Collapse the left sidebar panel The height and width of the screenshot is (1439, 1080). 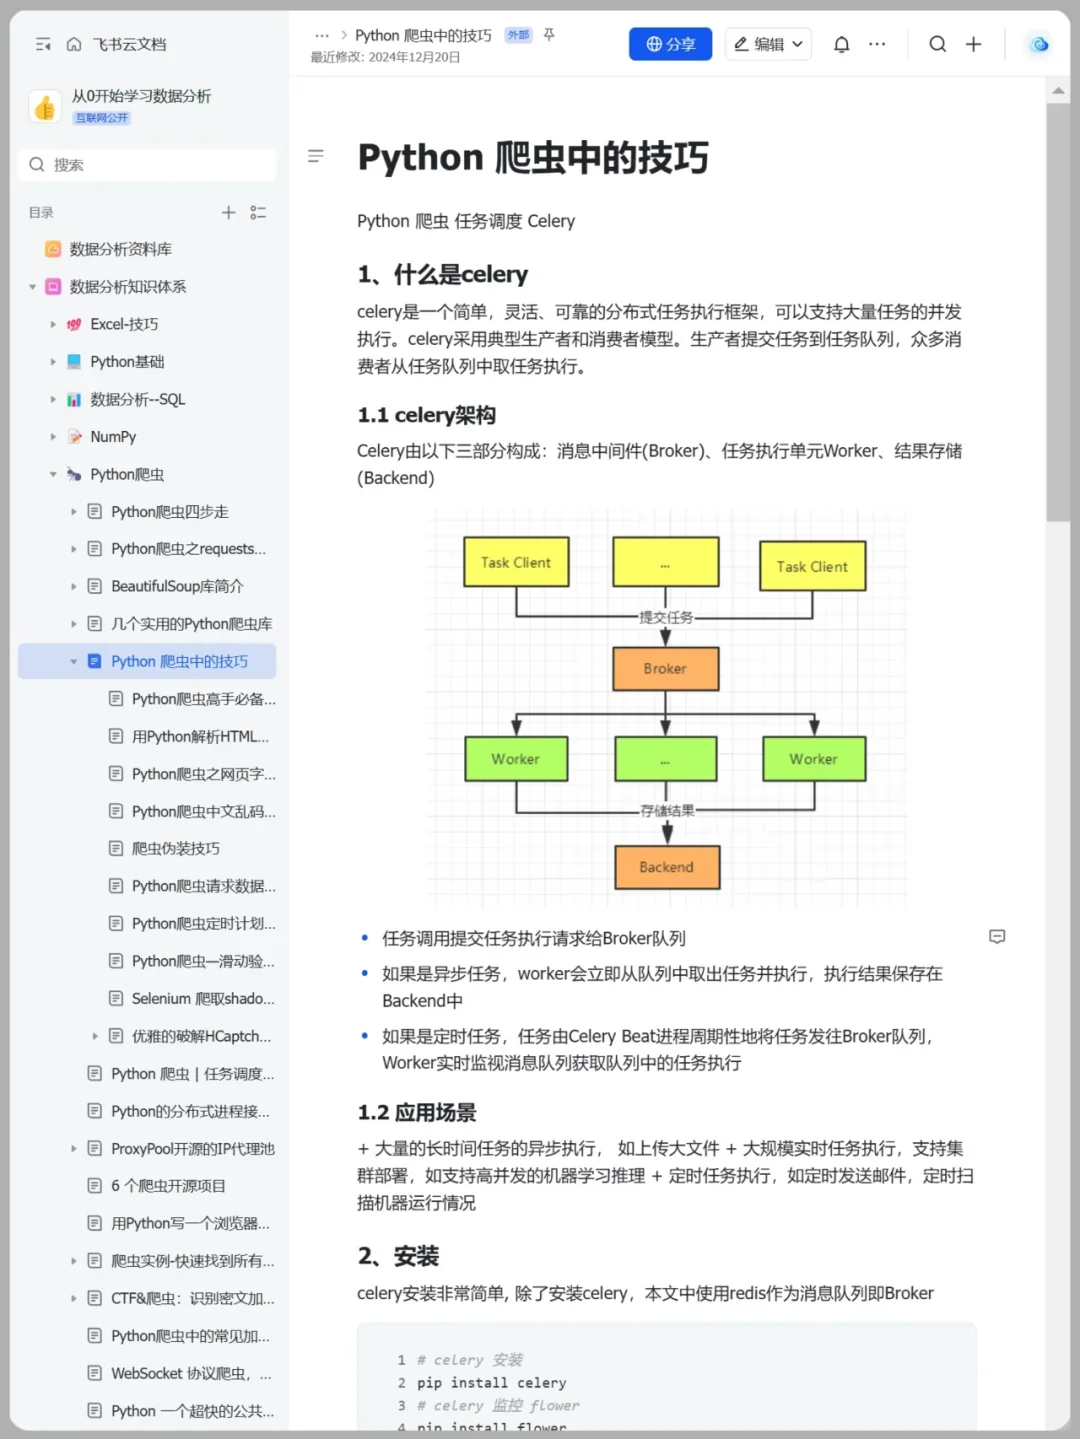42,44
